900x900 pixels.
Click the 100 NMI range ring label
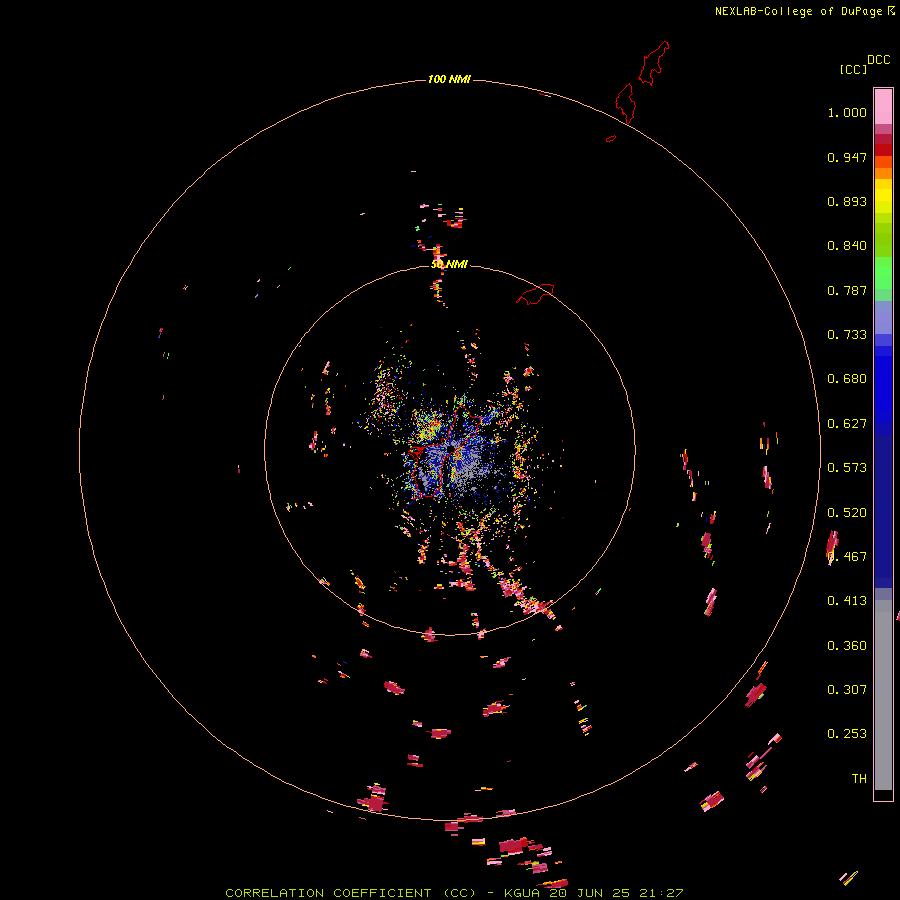coord(449,79)
